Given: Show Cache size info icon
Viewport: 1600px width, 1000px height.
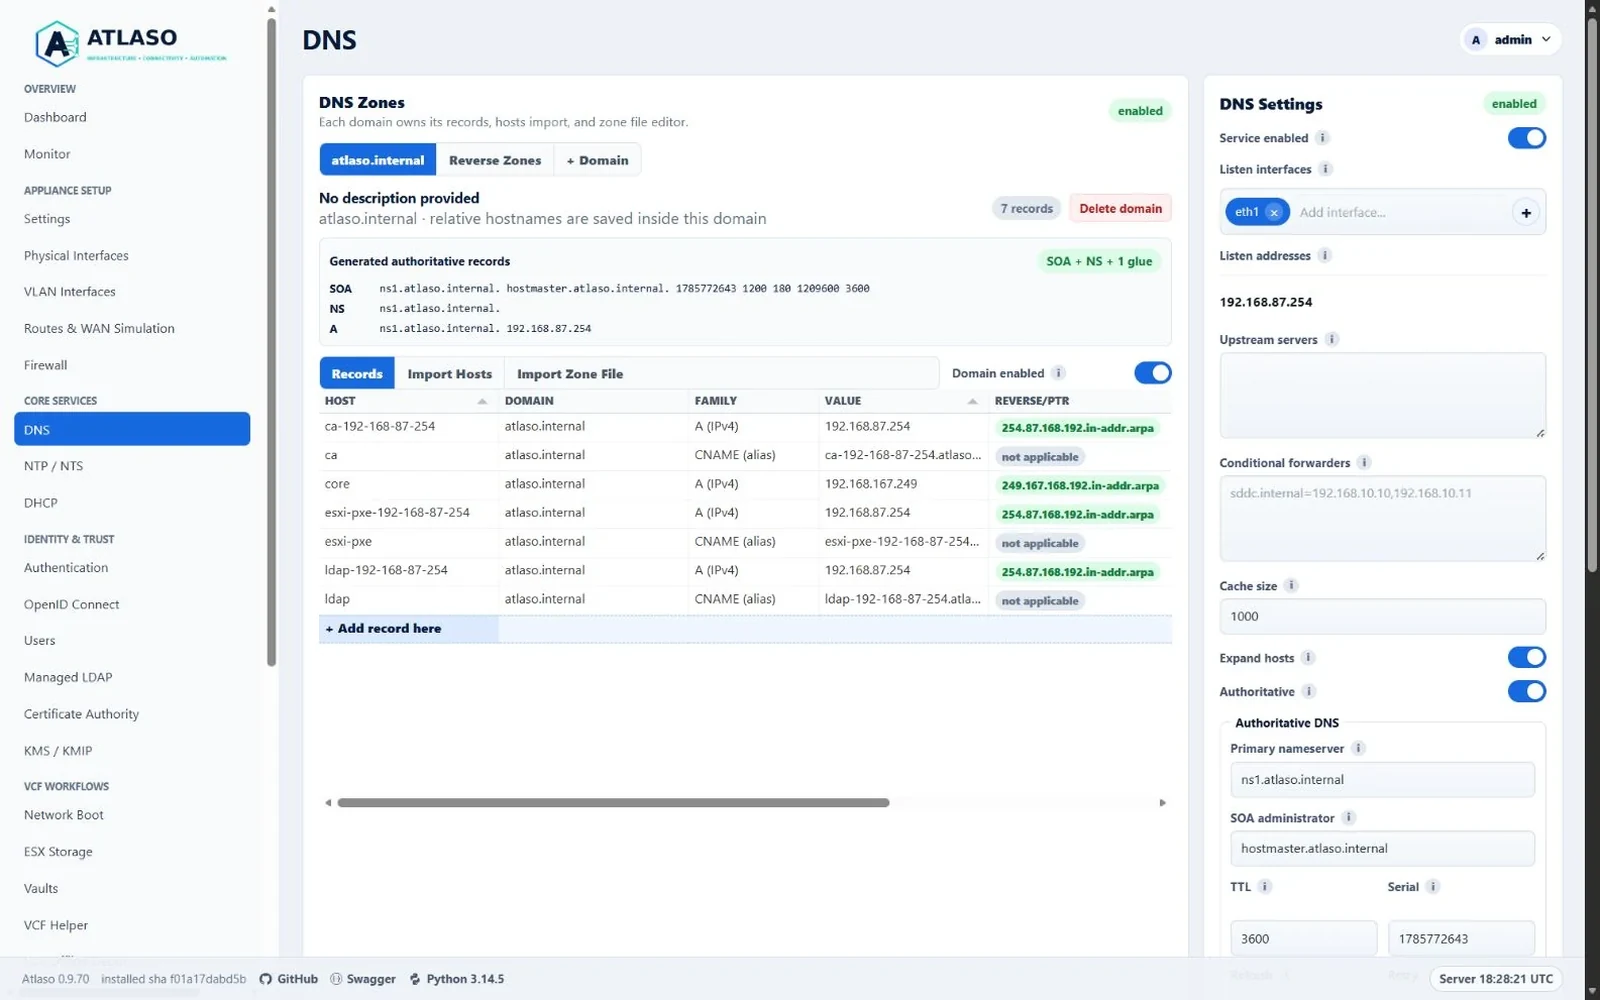Looking at the screenshot, I should click(x=1291, y=585).
